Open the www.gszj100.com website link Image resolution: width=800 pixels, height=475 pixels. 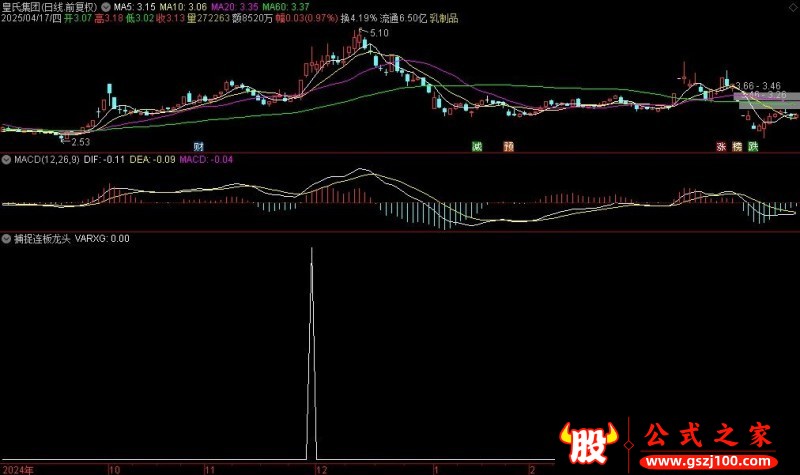pyautogui.click(x=708, y=462)
